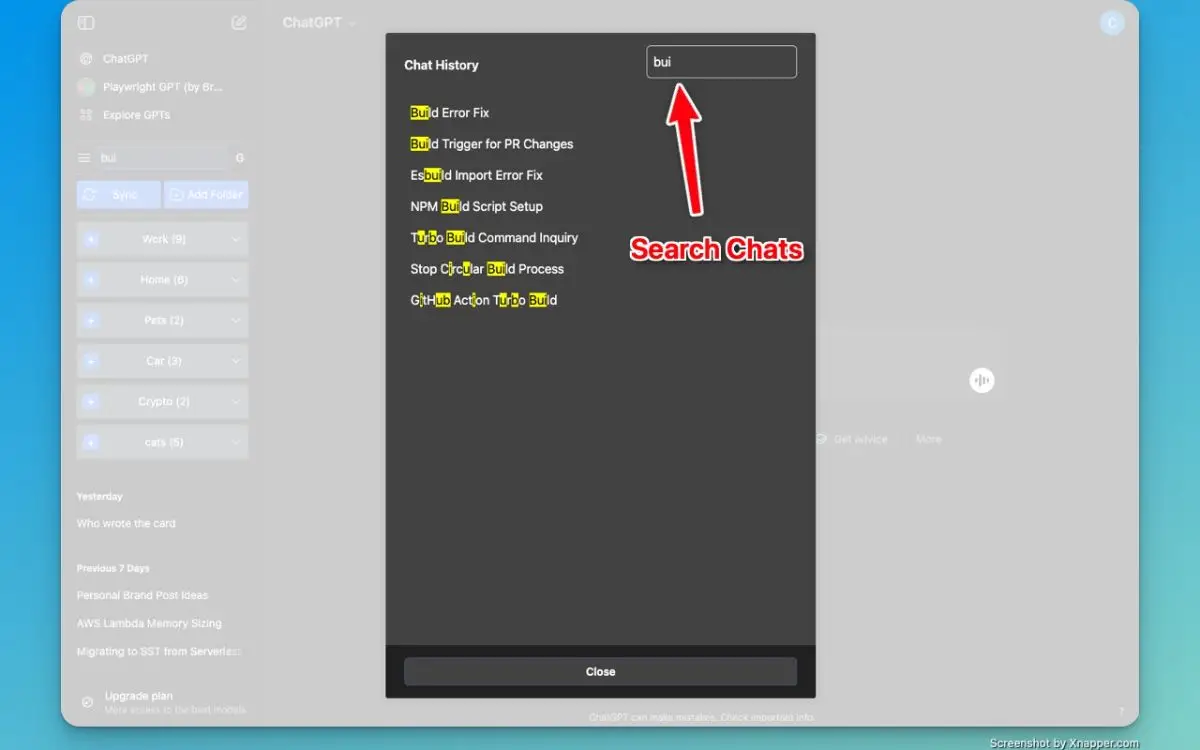Viewport: 1200px width, 750px height.
Task: Expand the Home folder chevron
Action: pos(236,280)
